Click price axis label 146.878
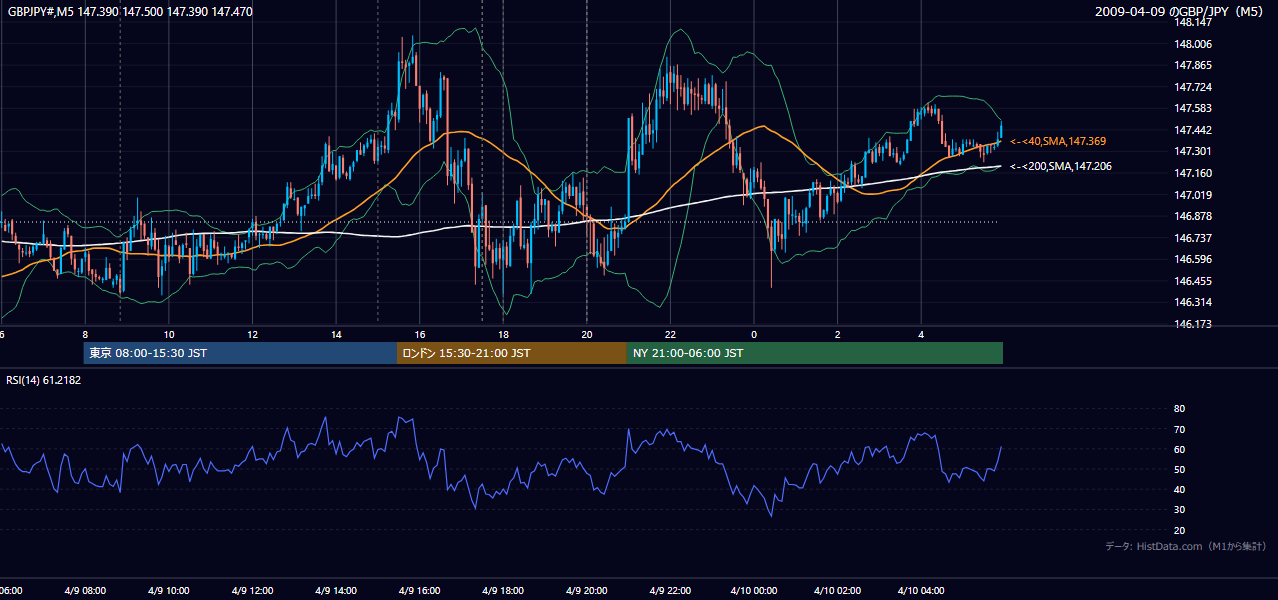Screen dimensions: 1278x600 point(1193,216)
